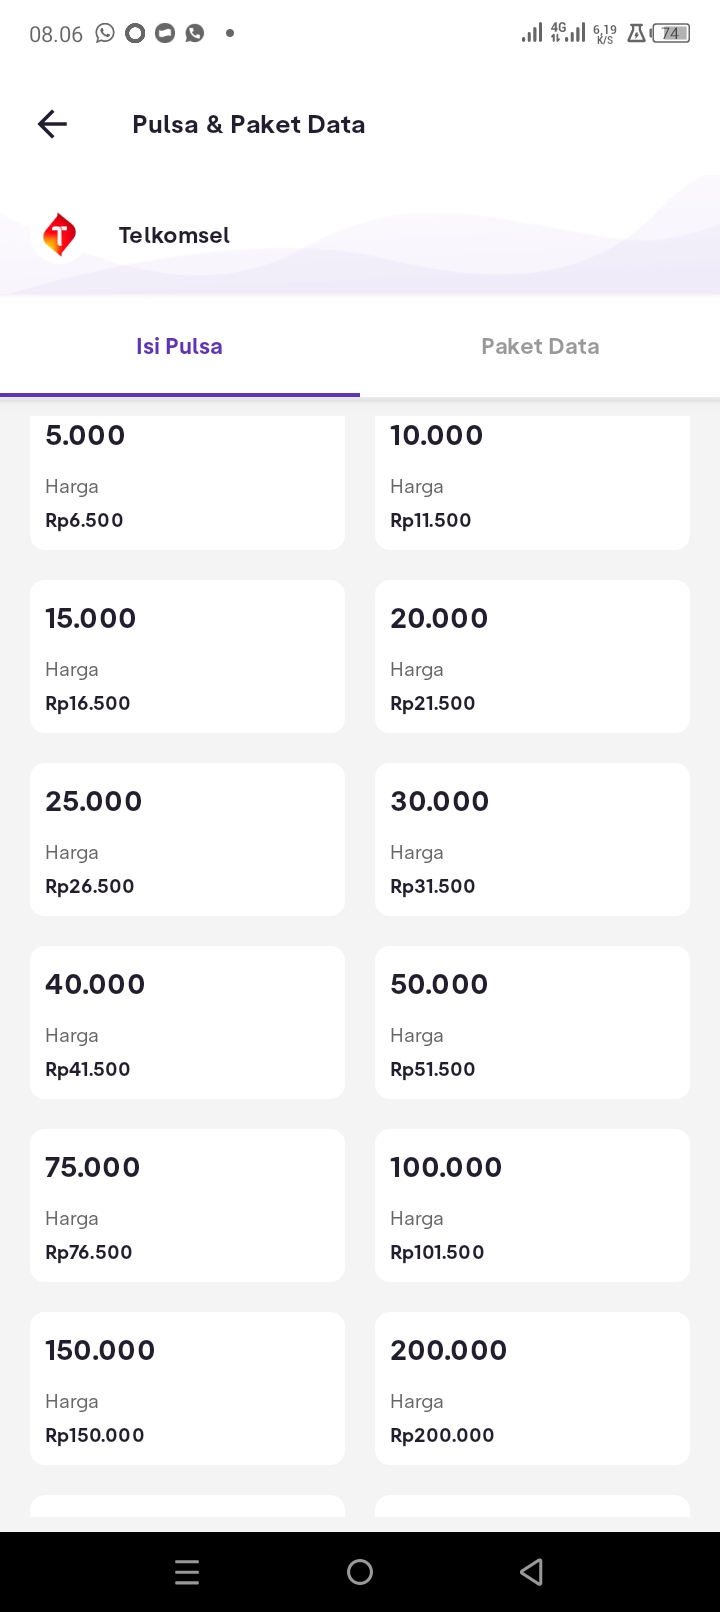Select the Isi Pulsa tab
This screenshot has width=720, height=1612.
180,346
